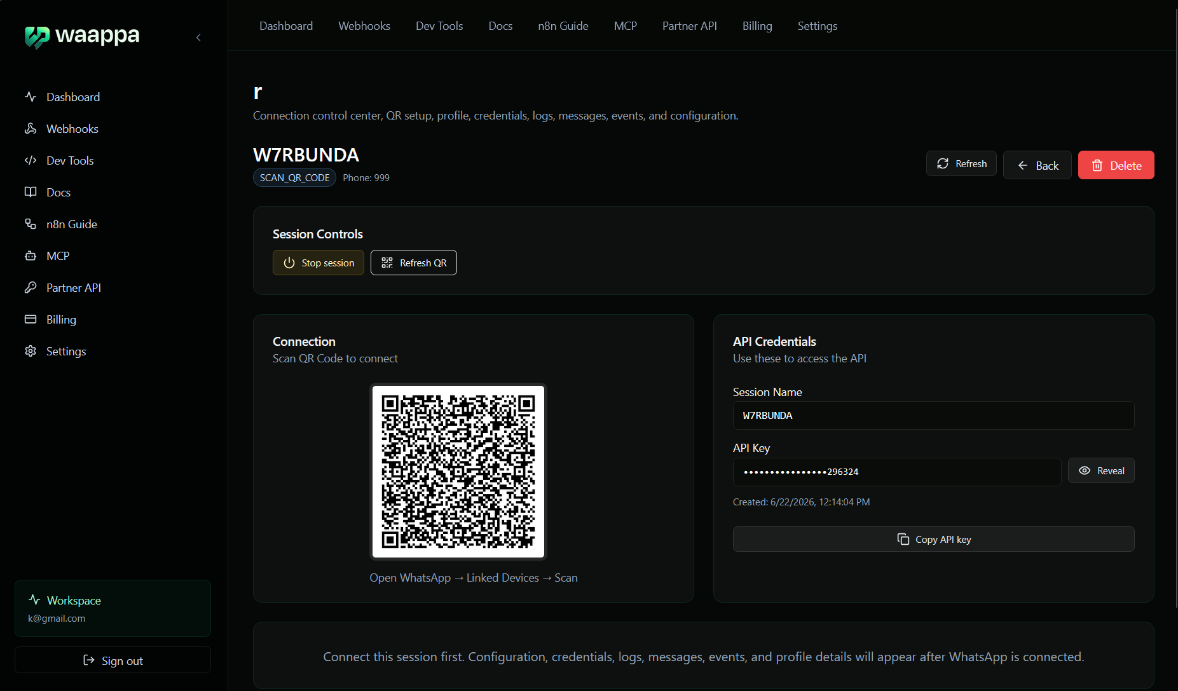Click the Billing card icon in sidebar

[31, 319]
